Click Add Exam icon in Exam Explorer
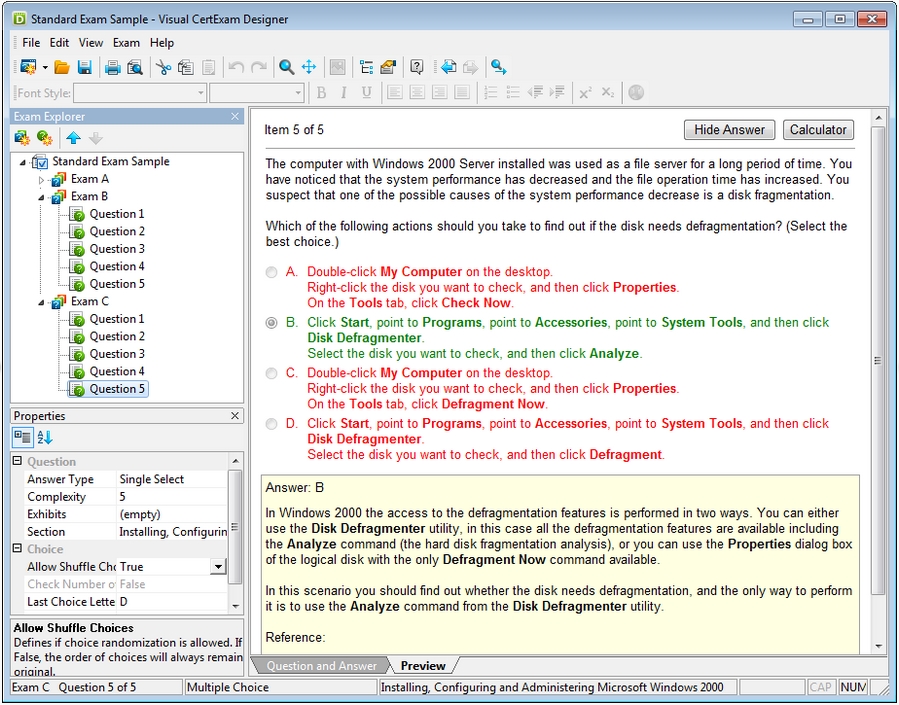Image resolution: width=899 pixels, height=705 pixels. coord(22,138)
